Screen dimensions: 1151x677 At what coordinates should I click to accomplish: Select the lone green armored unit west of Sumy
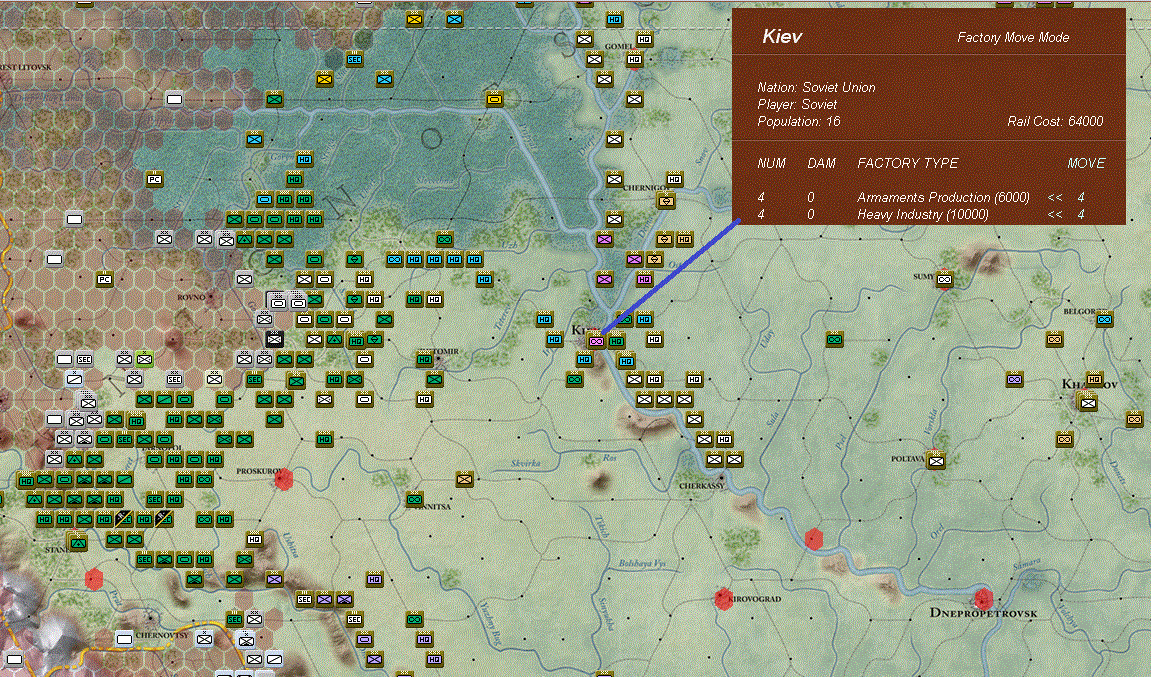[x=834, y=339]
